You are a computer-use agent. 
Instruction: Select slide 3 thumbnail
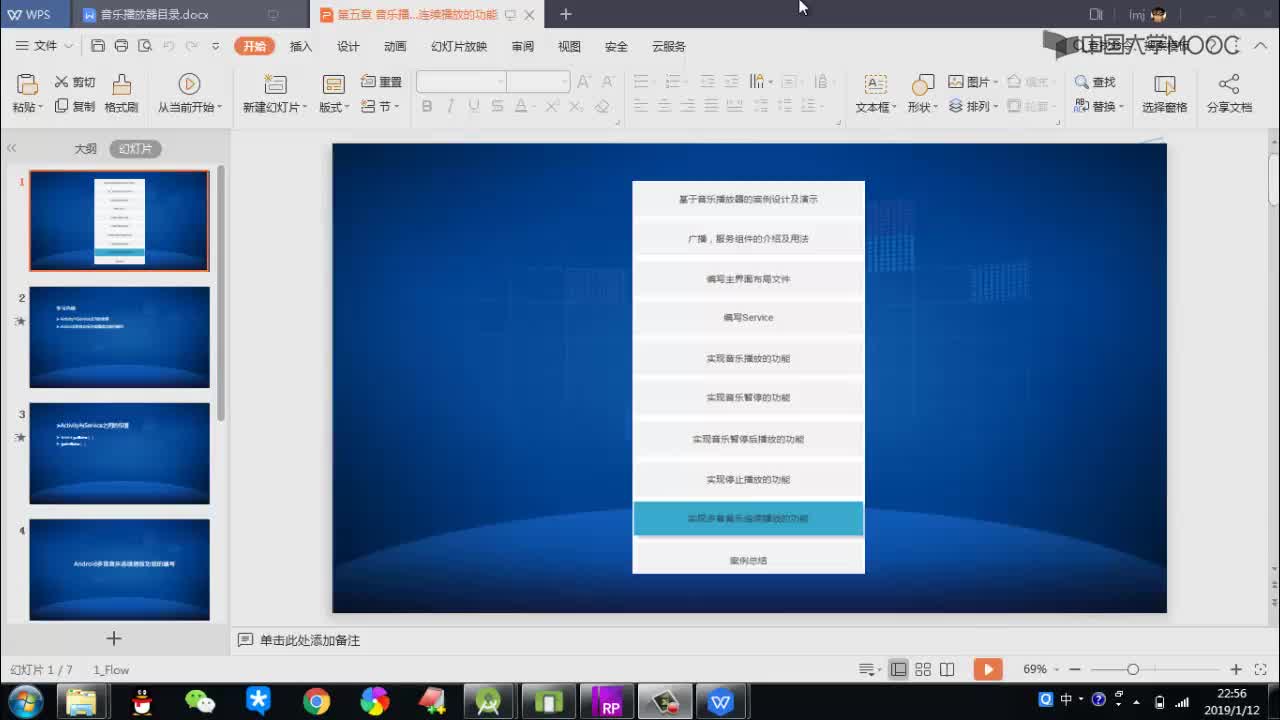(119, 453)
